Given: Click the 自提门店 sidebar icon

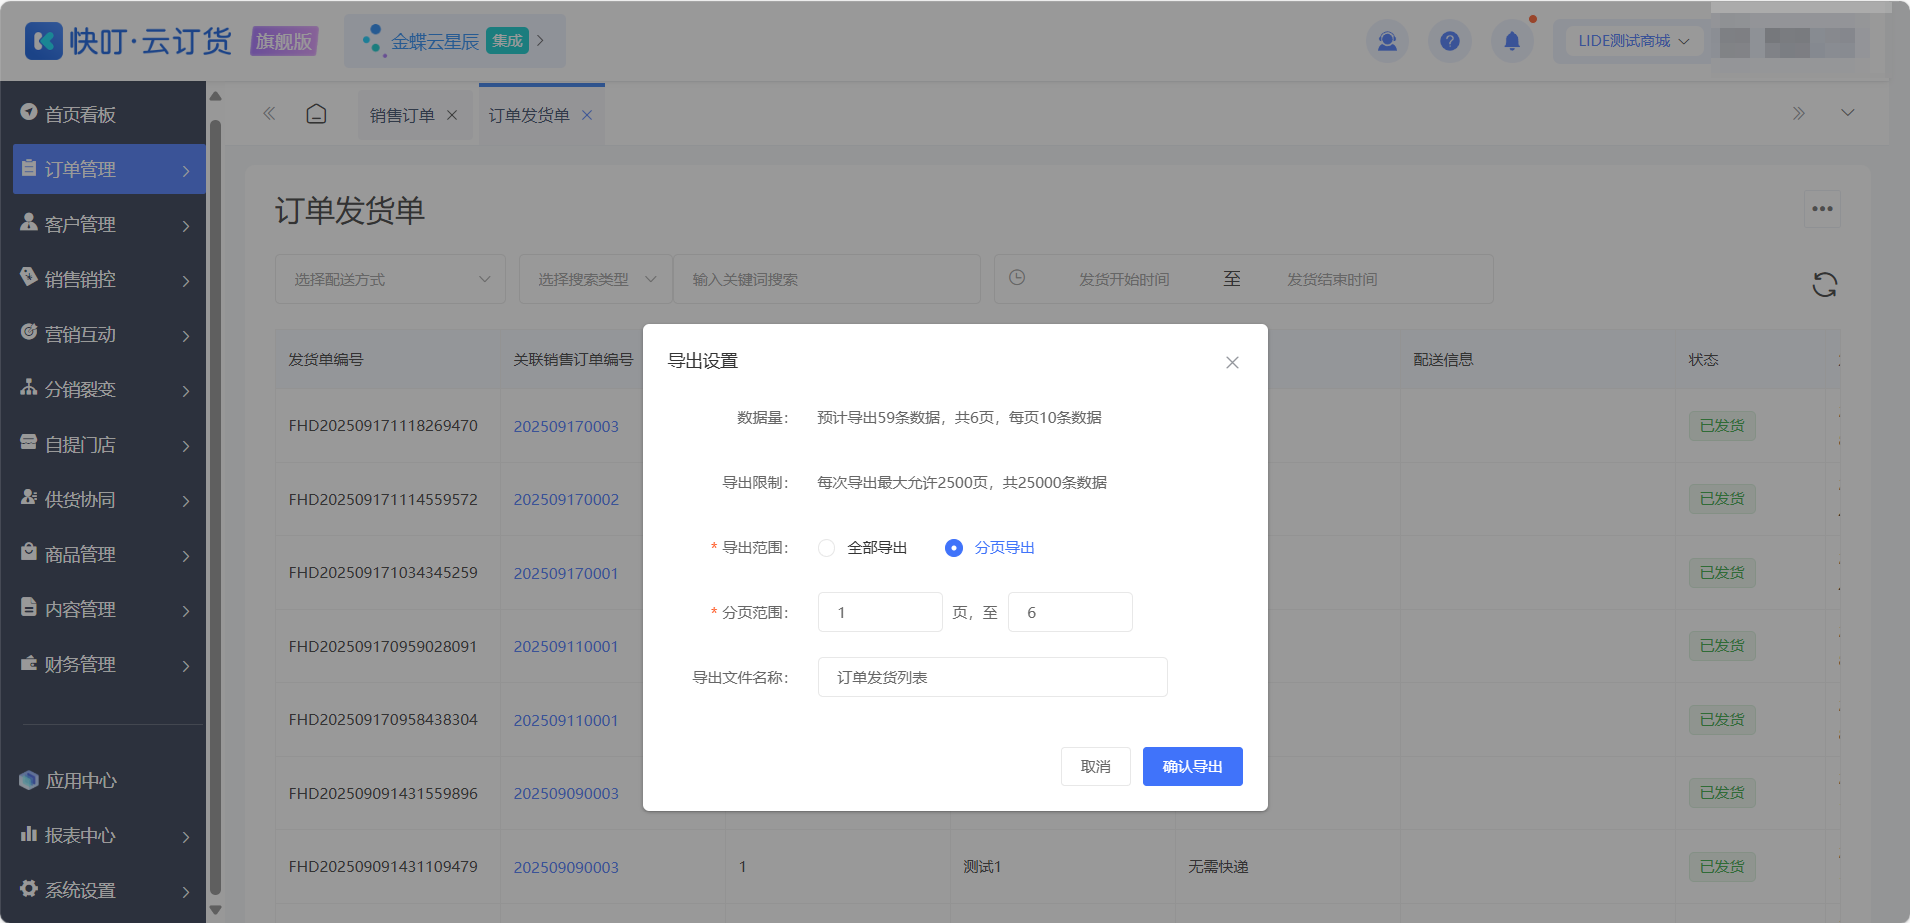Looking at the screenshot, I should 29,442.
